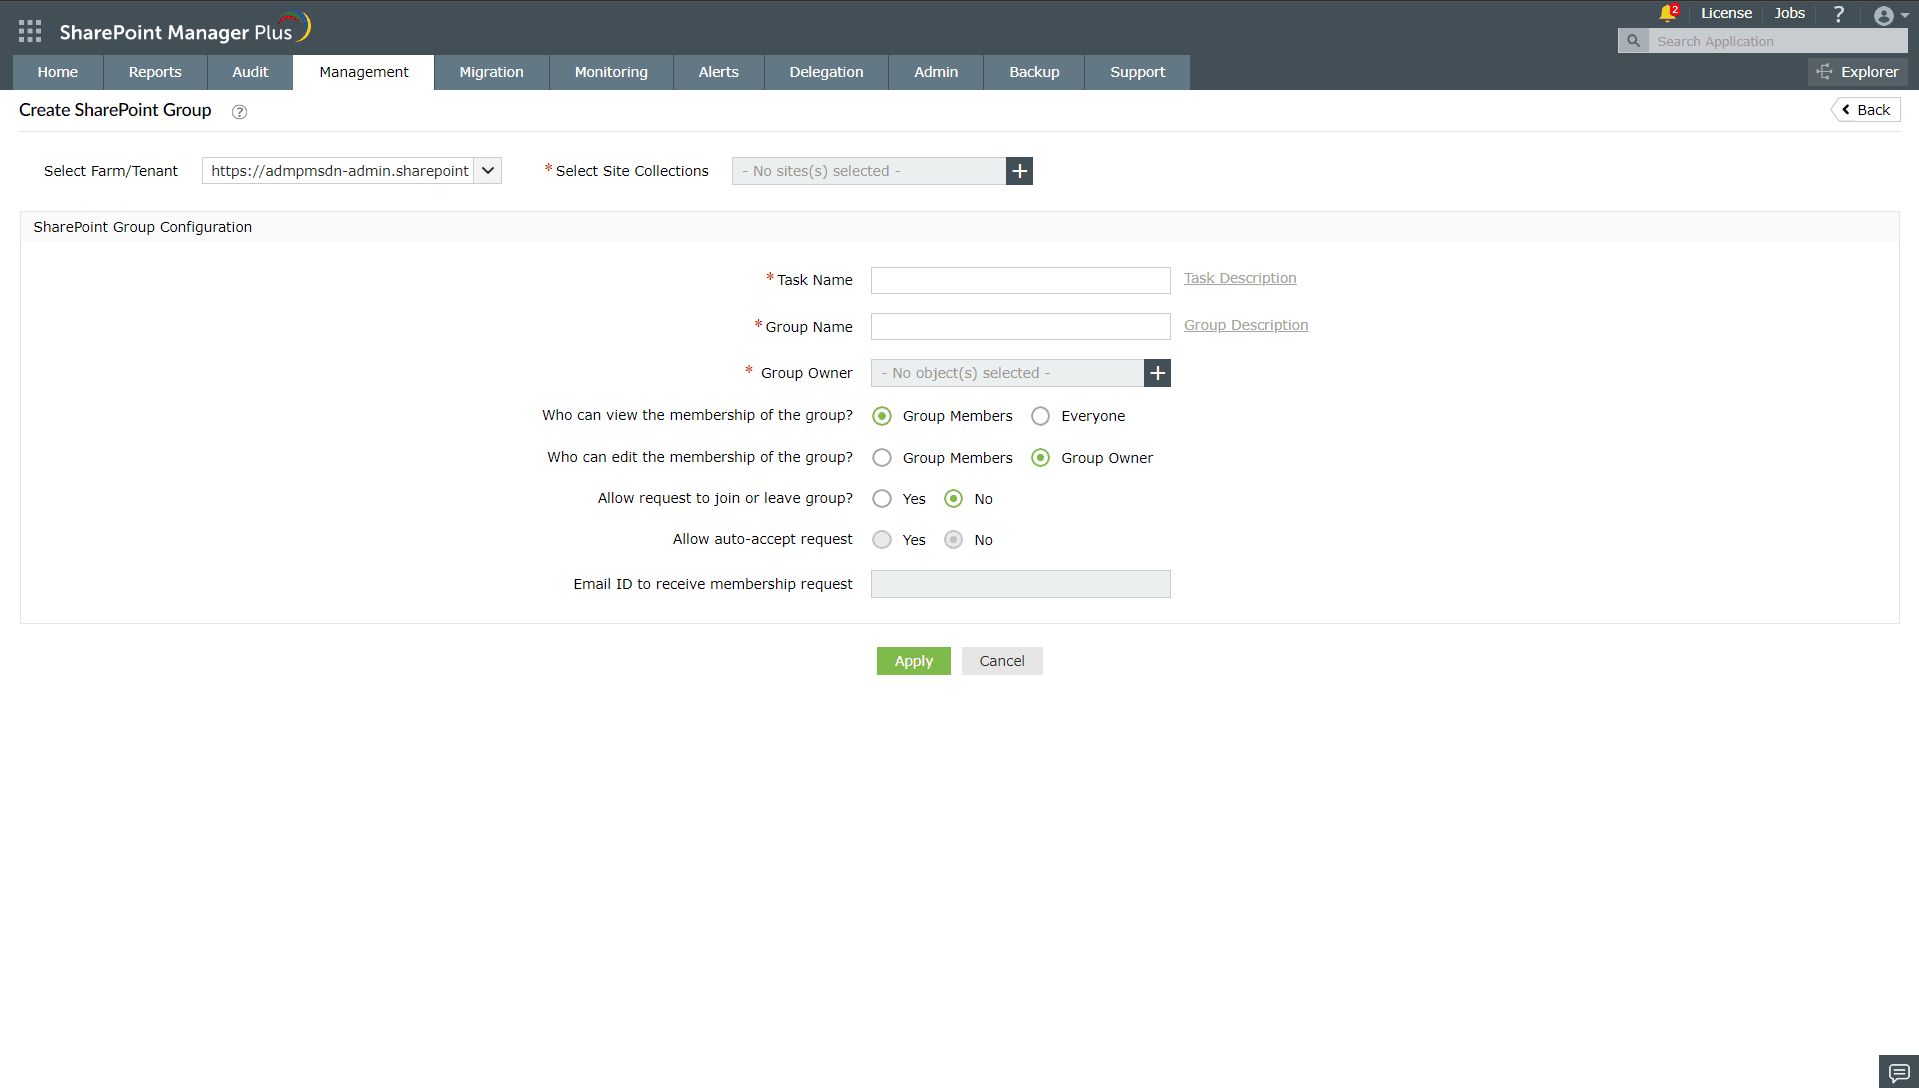Click help icon beside Create SharePoint Group
The image size is (1919, 1088).
coord(239,112)
